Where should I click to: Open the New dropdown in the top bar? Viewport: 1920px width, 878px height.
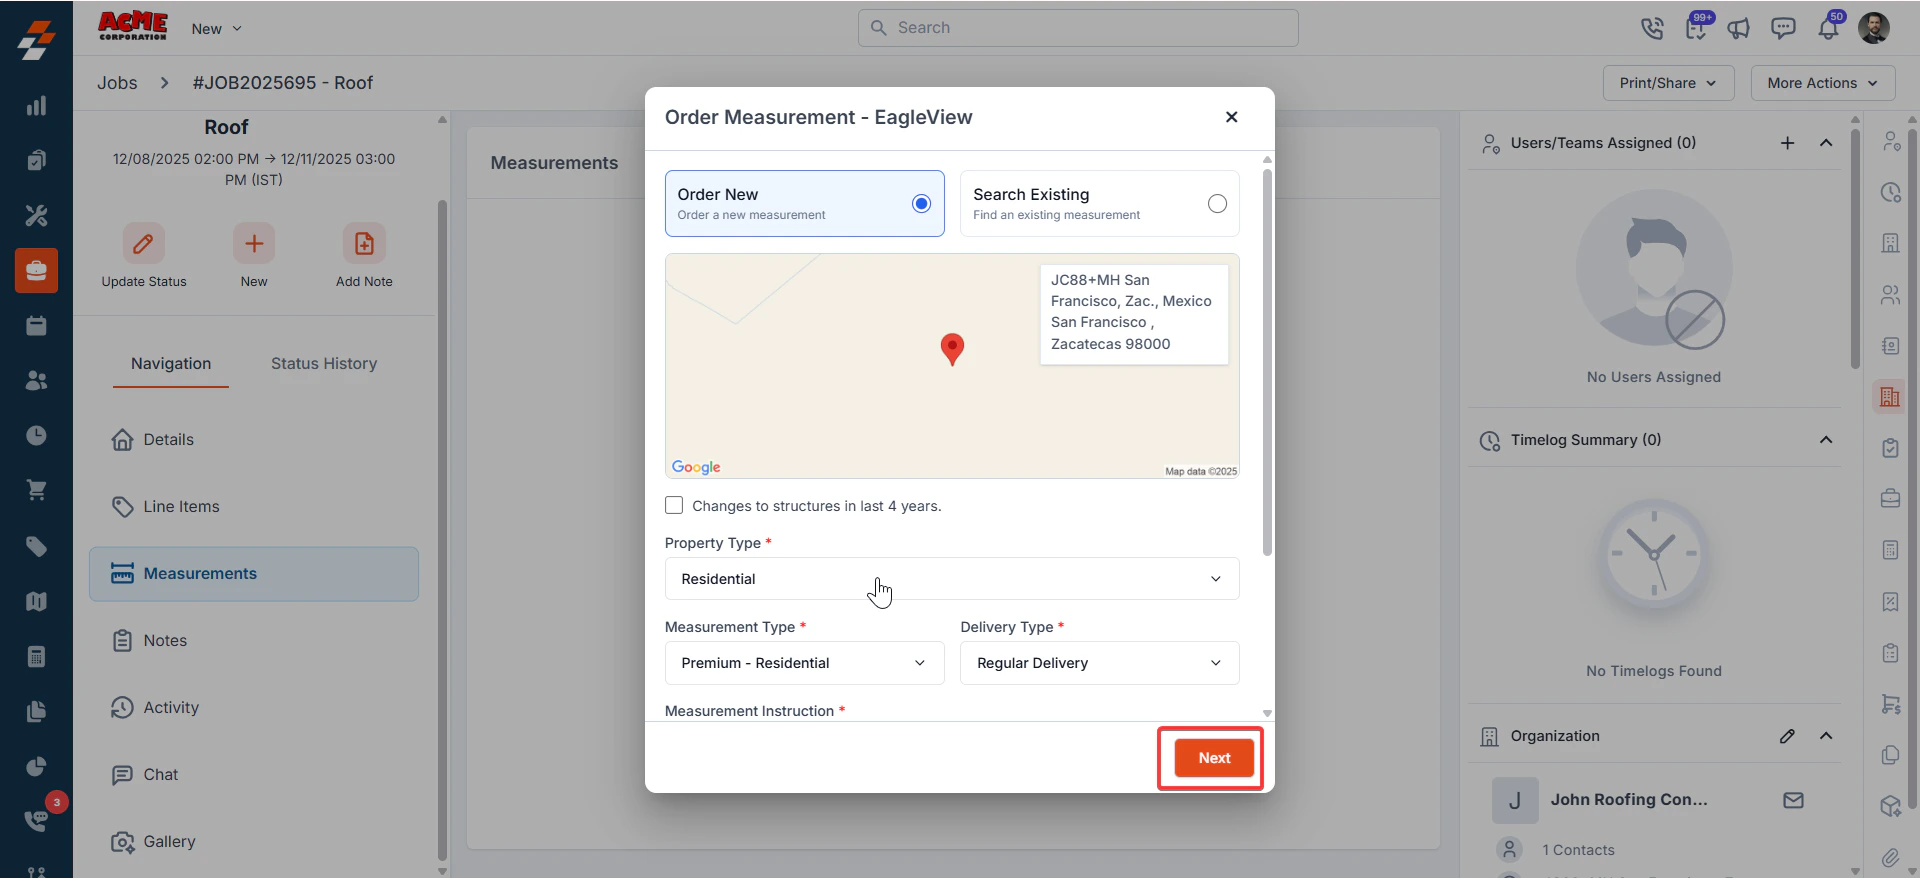point(216,28)
